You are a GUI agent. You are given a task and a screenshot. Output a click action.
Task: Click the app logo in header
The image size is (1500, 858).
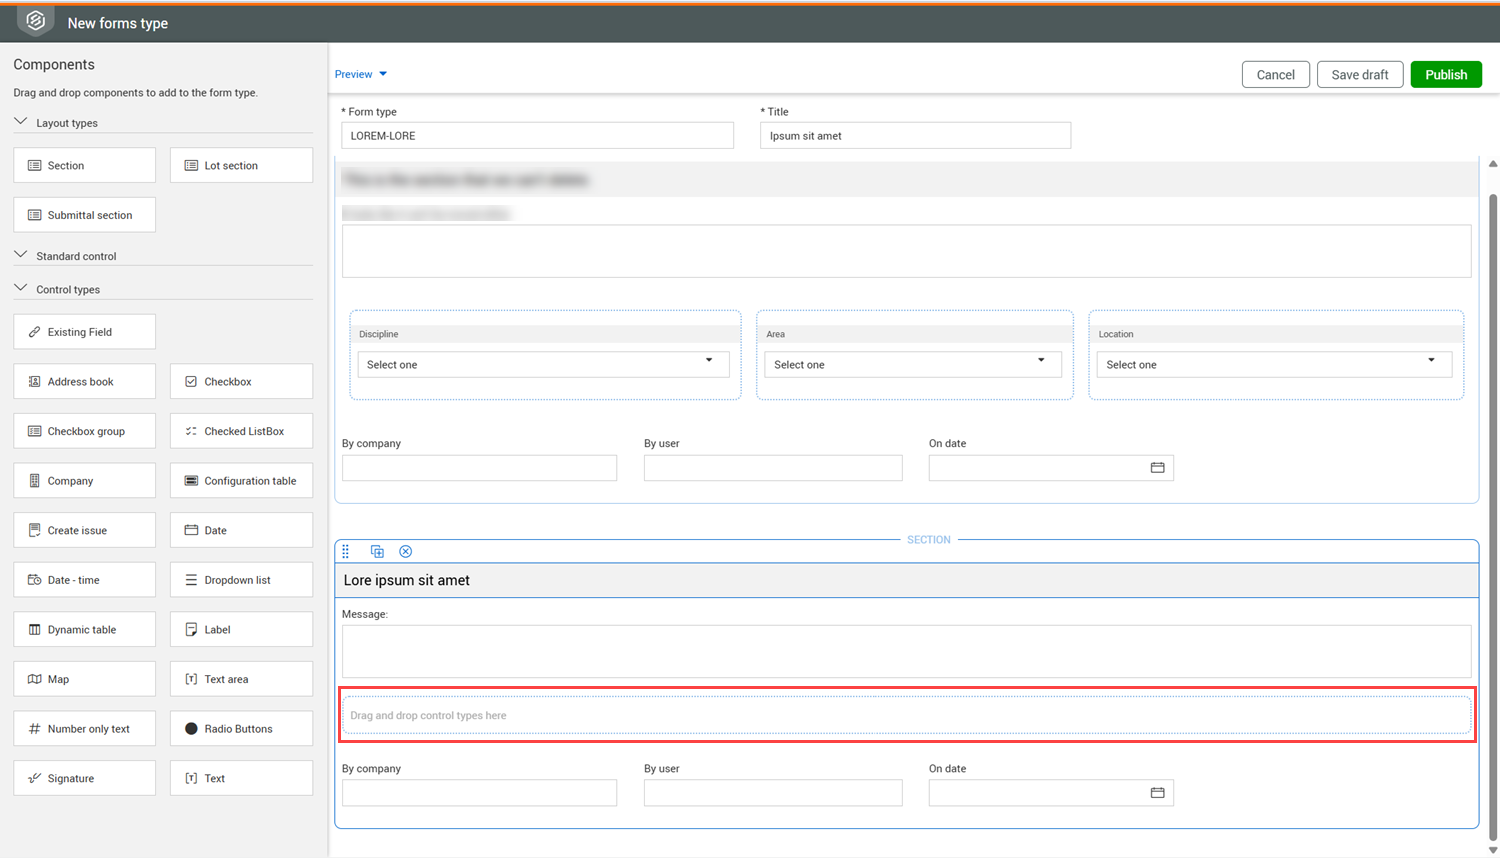[36, 21]
